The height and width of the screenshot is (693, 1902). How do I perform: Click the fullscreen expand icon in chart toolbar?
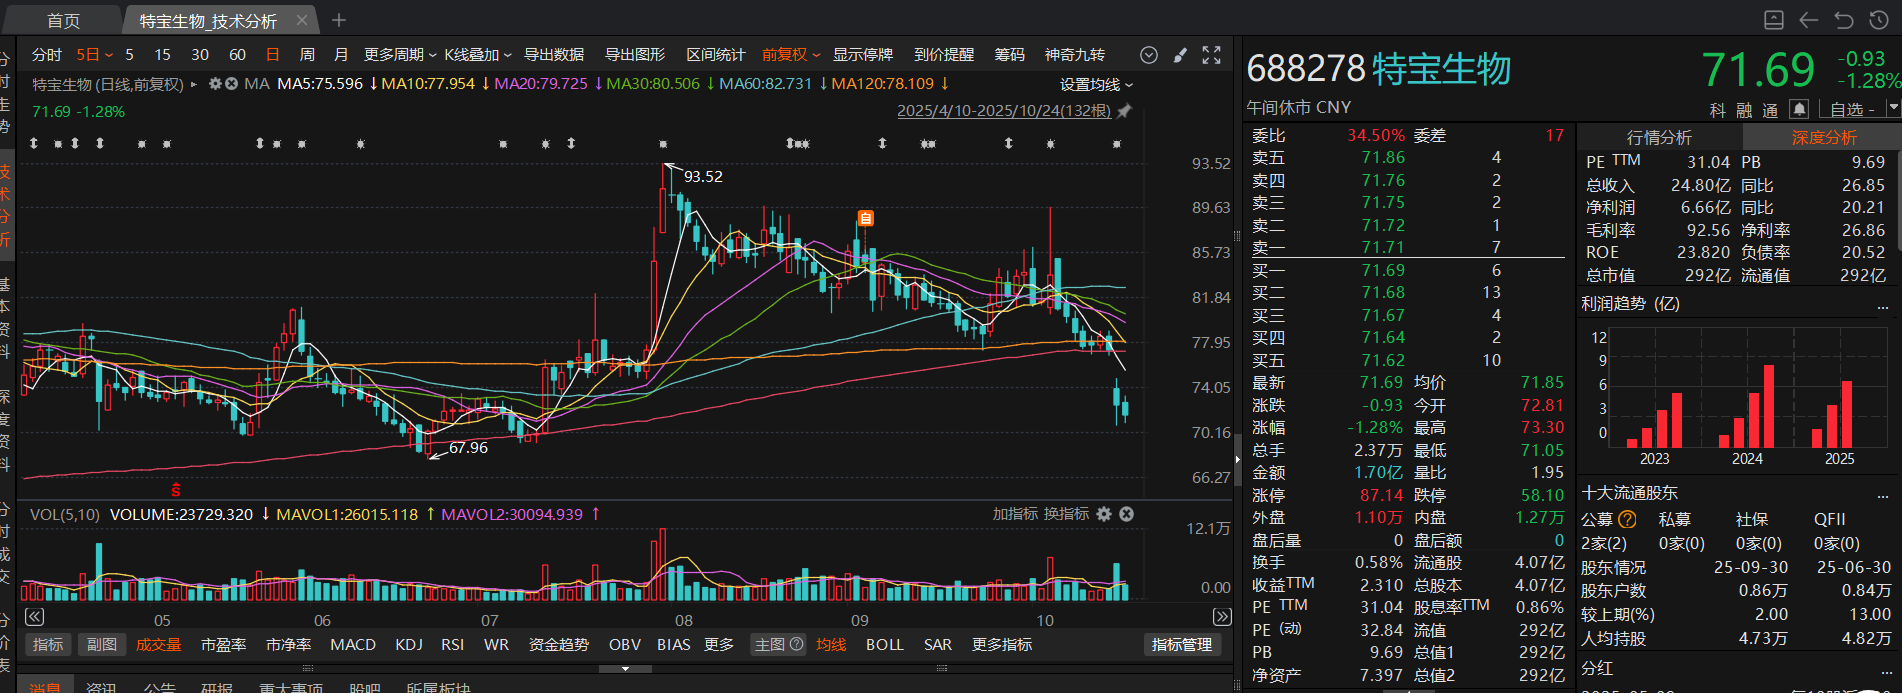(x=1211, y=55)
